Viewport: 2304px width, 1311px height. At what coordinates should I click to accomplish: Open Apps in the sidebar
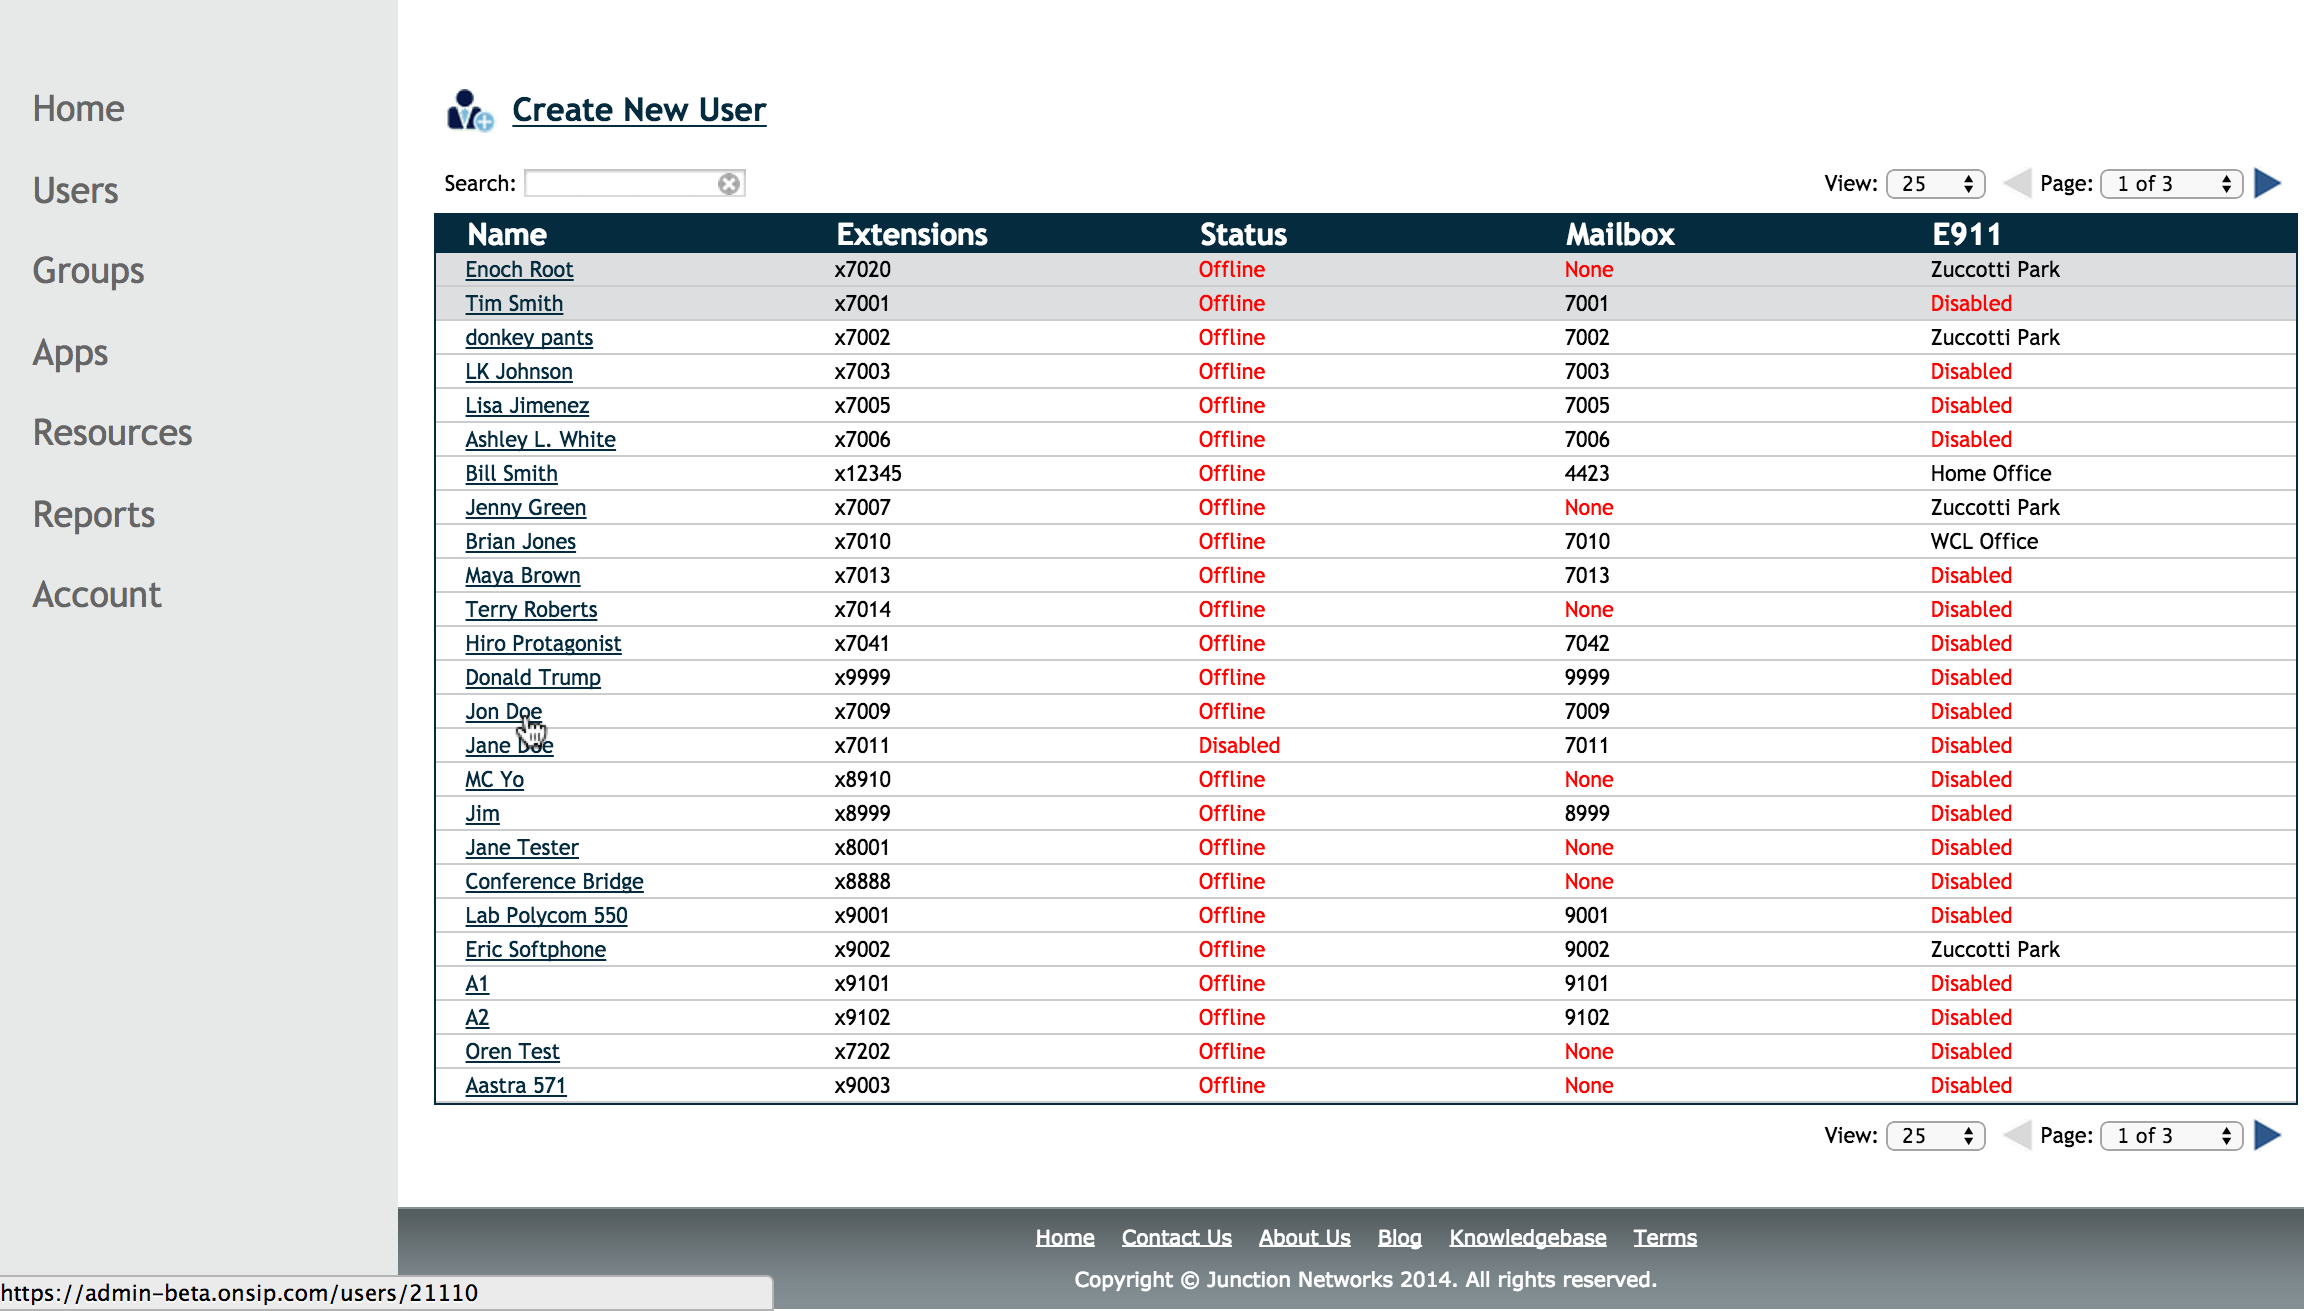click(x=70, y=353)
